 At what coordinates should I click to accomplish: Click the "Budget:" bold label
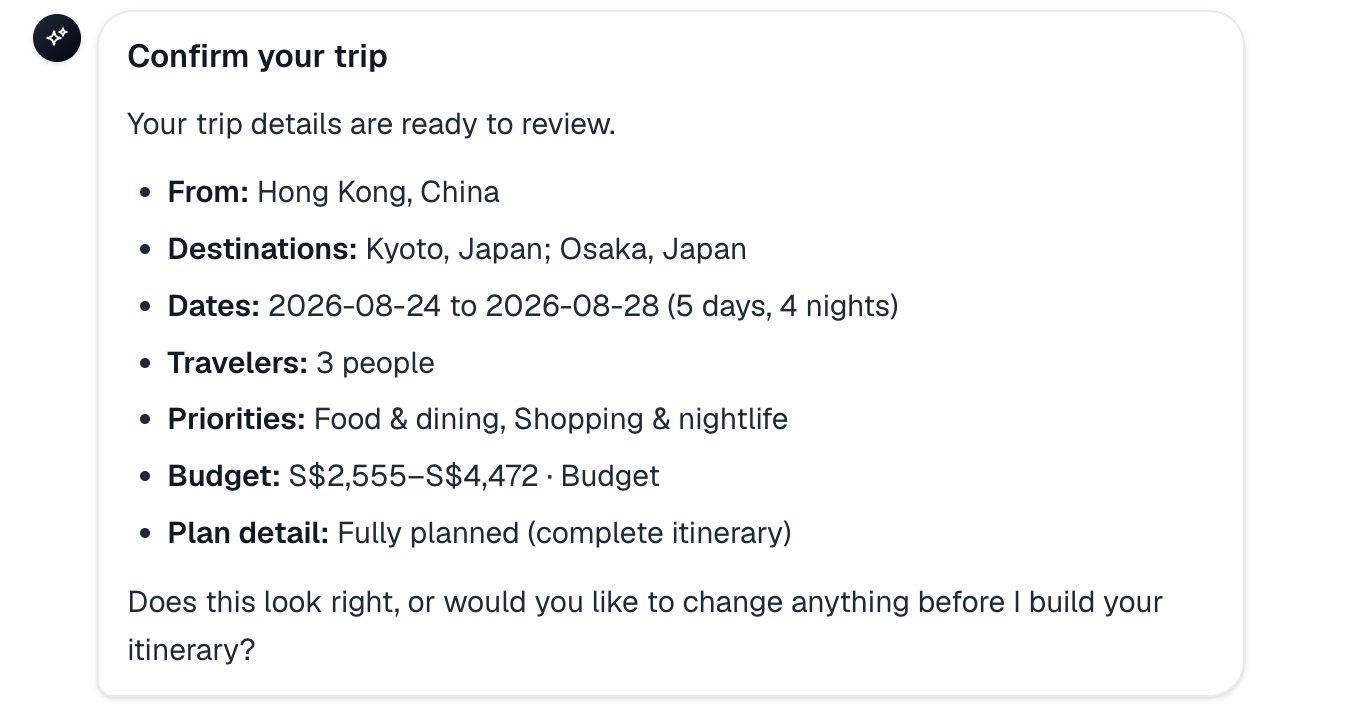224,476
